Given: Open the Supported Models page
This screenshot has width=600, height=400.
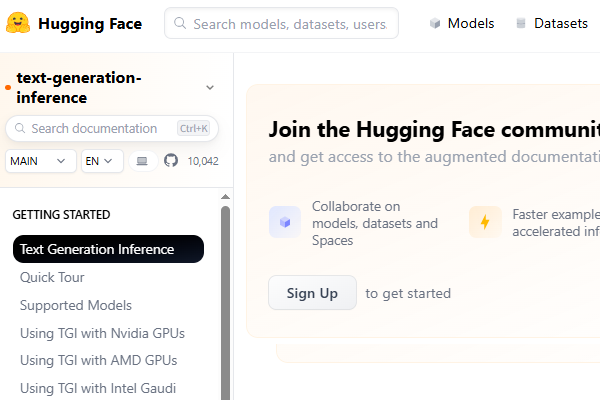Looking at the screenshot, I should click(x=76, y=305).
